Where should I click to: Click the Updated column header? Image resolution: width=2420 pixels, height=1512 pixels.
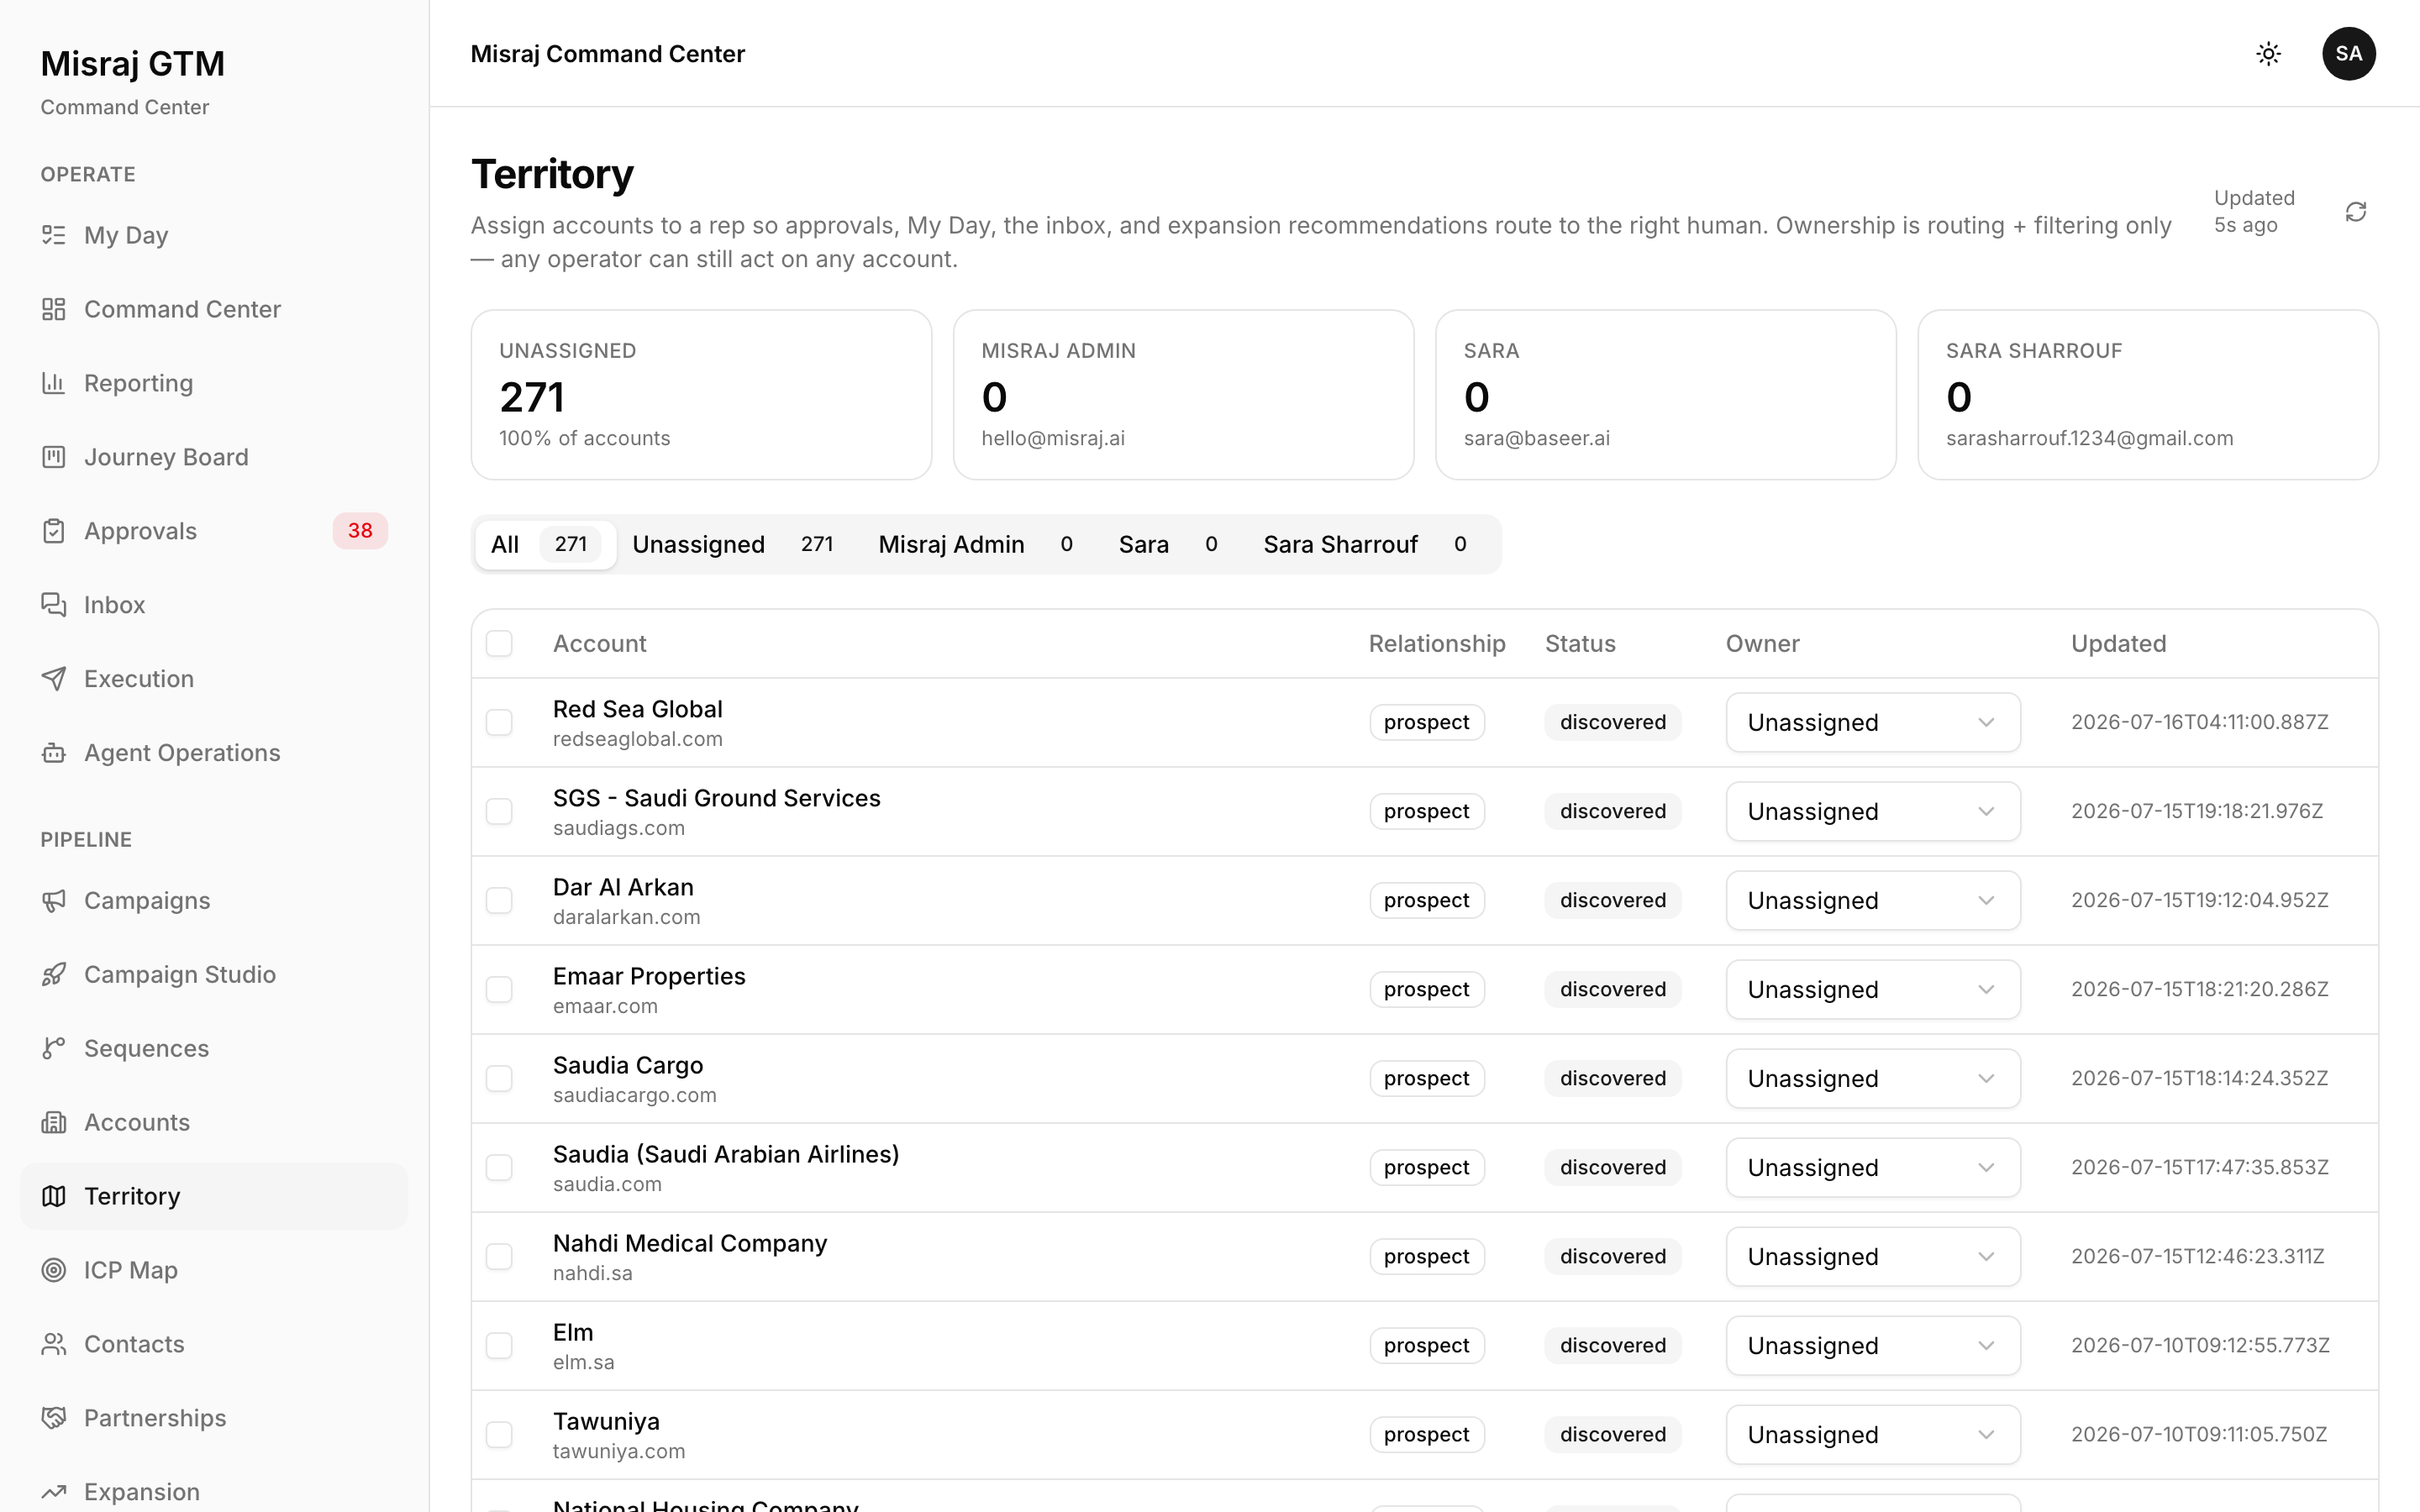tap(2118, 644)
